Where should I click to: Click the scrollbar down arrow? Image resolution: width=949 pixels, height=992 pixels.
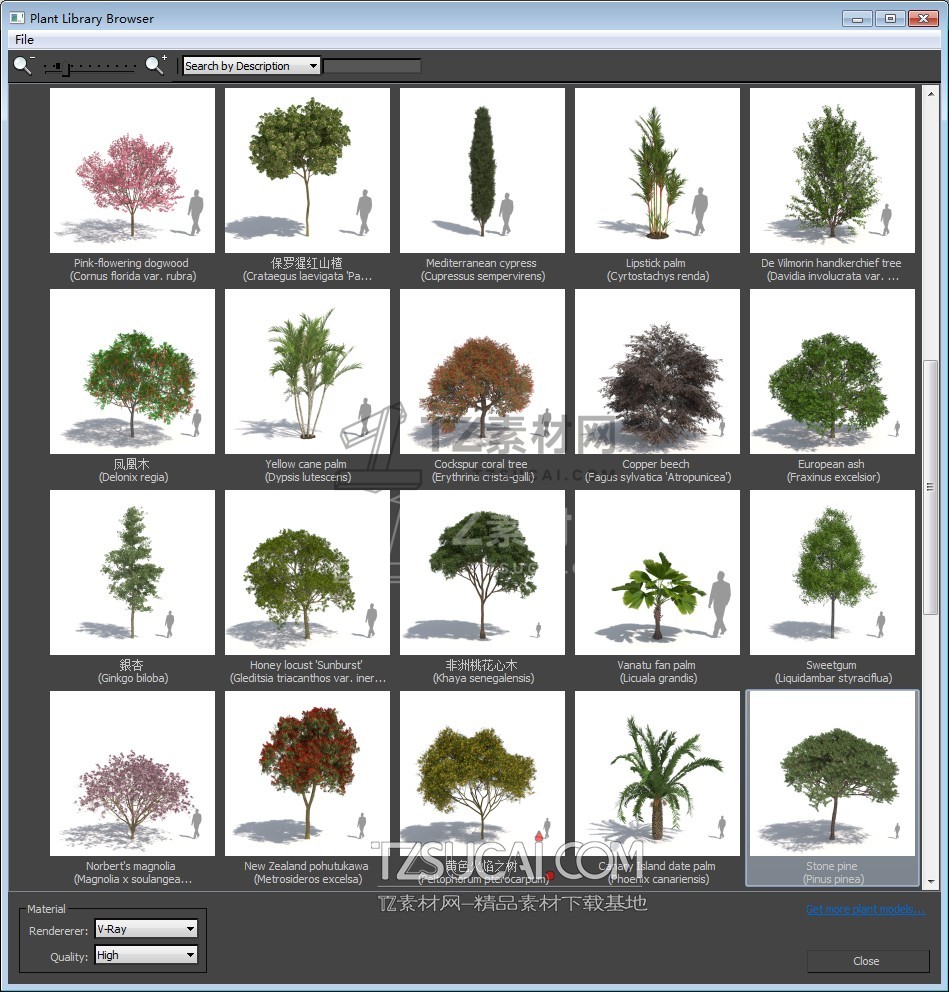coord(931,881)
